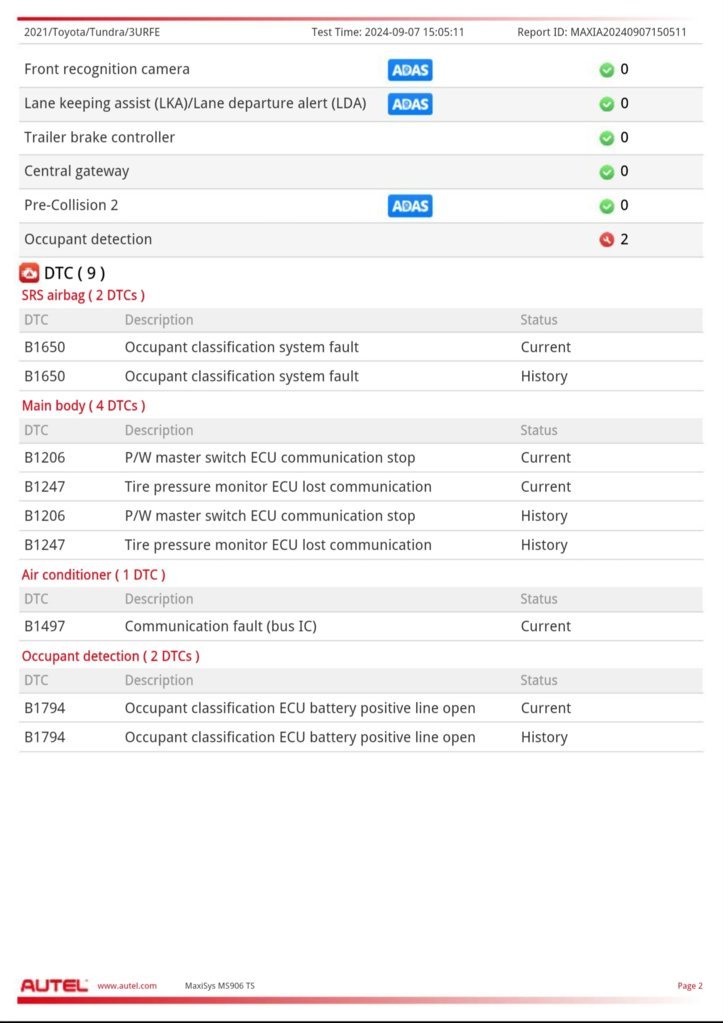The width and height of the screenshot is (723, 1023).
Task: Click the ADAS badge for Pre-Collision 2
Action: pyautogui.click(x=410, y=206)
